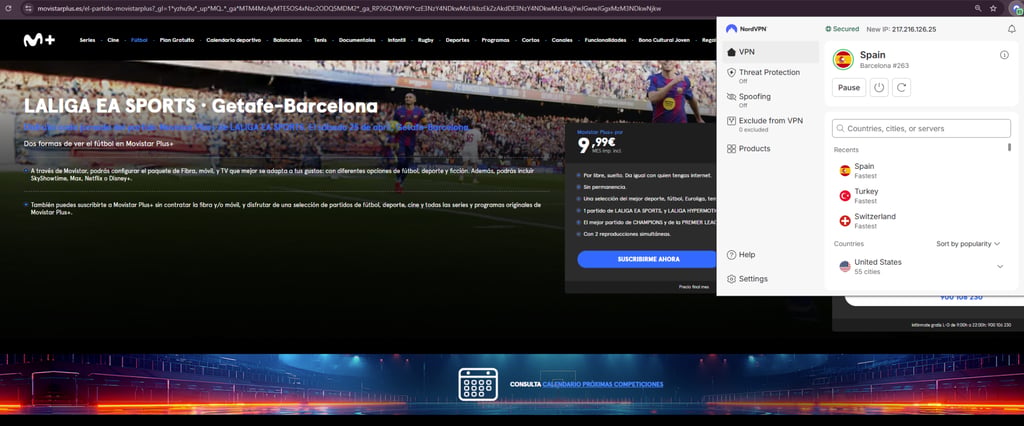This screenshot has height=426, width=1024.
Task: Click the browser zoom magnifier icon
Action: (x=978, y=8)
